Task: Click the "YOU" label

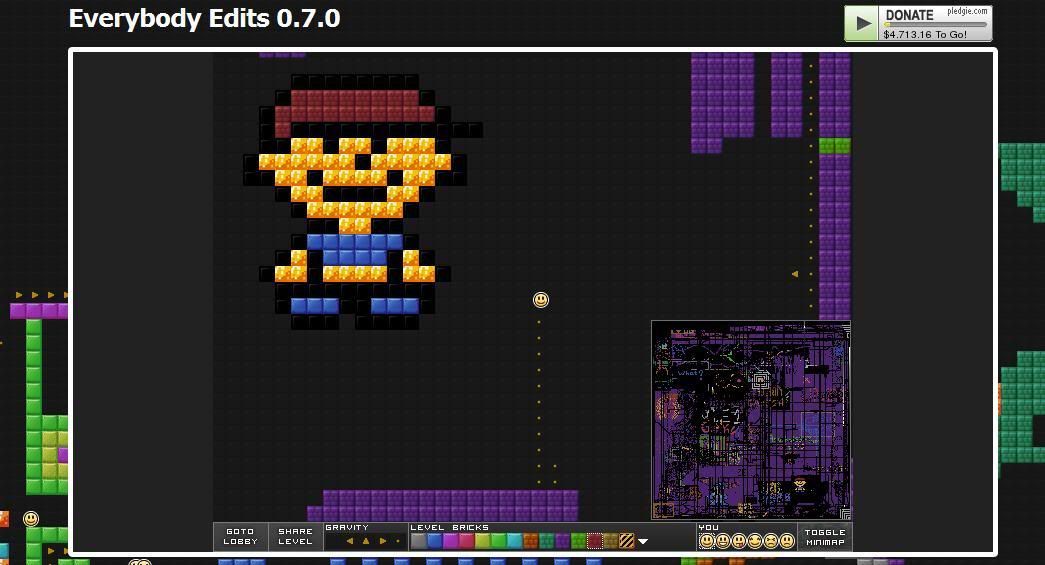Action: click(708, 527)
